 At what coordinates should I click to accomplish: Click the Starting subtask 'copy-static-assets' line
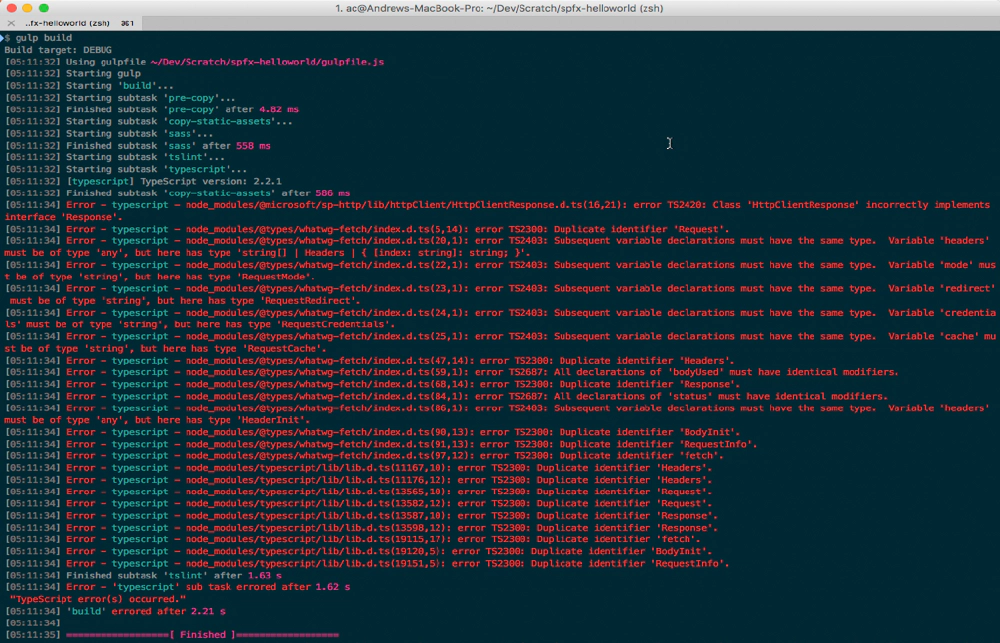(149, 121)
